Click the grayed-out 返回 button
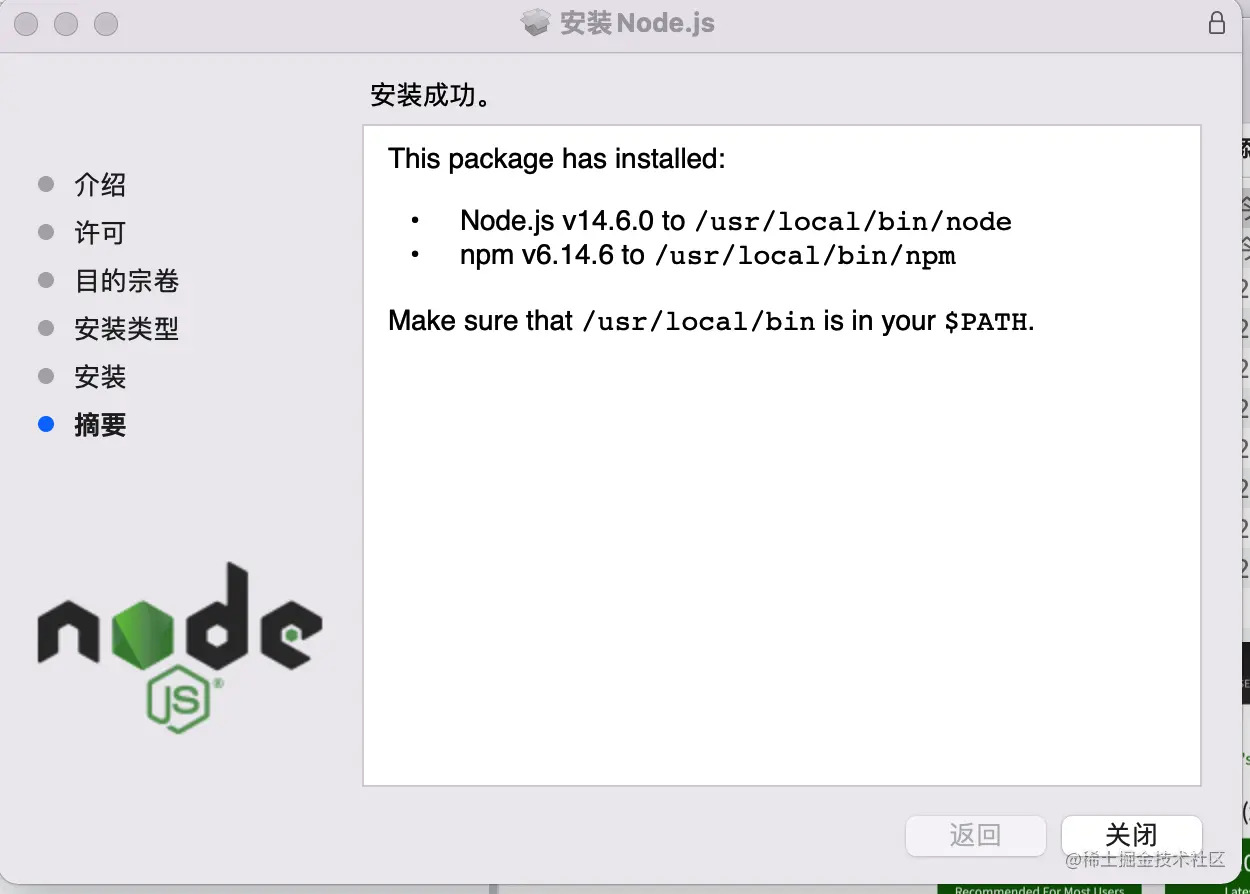Screen dimensions: 1250x894 [975, 835]
